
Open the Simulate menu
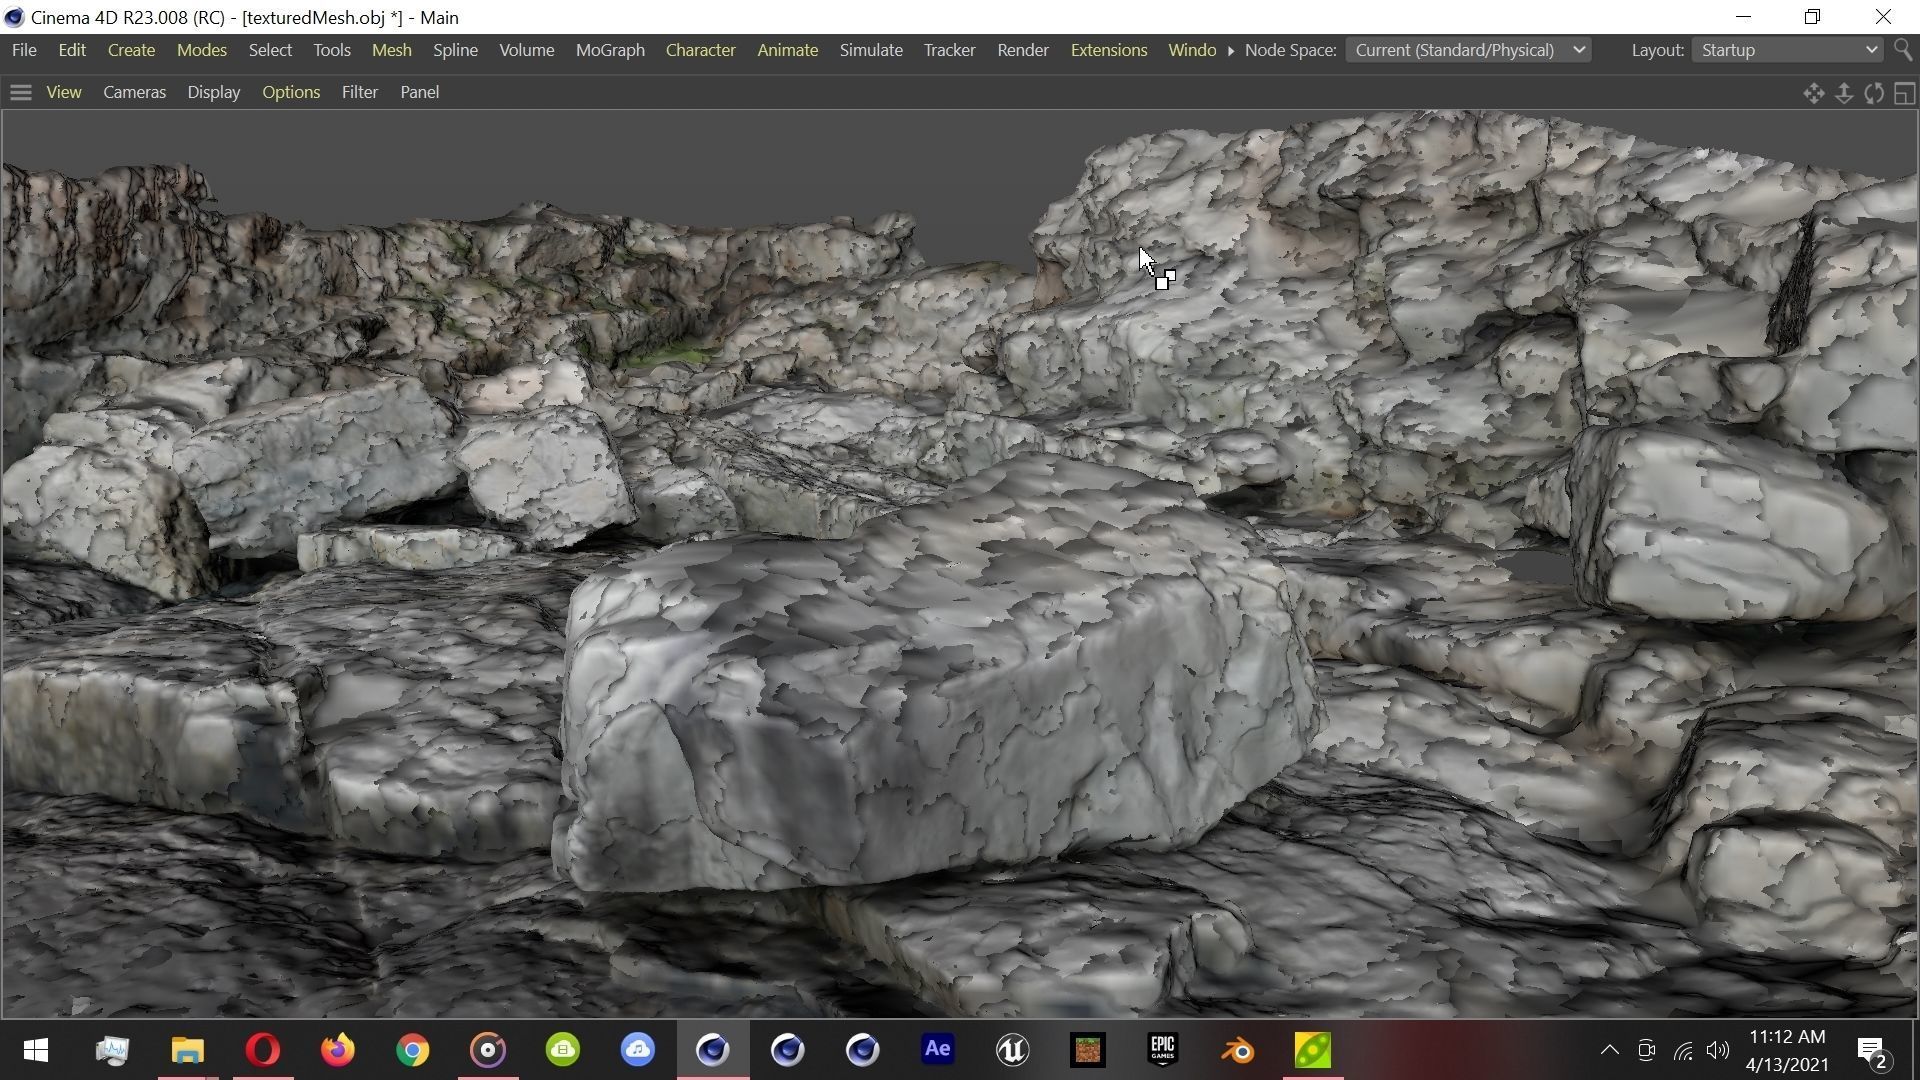871,50
